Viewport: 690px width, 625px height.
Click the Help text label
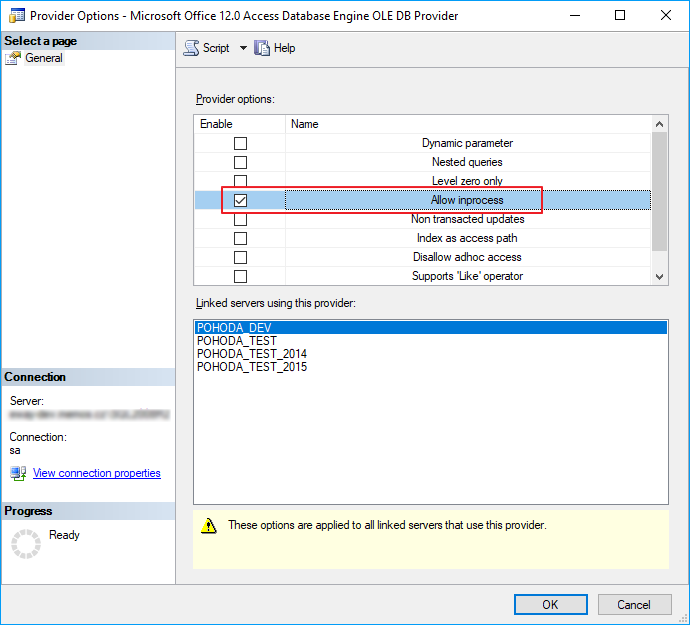click(284, 48)
